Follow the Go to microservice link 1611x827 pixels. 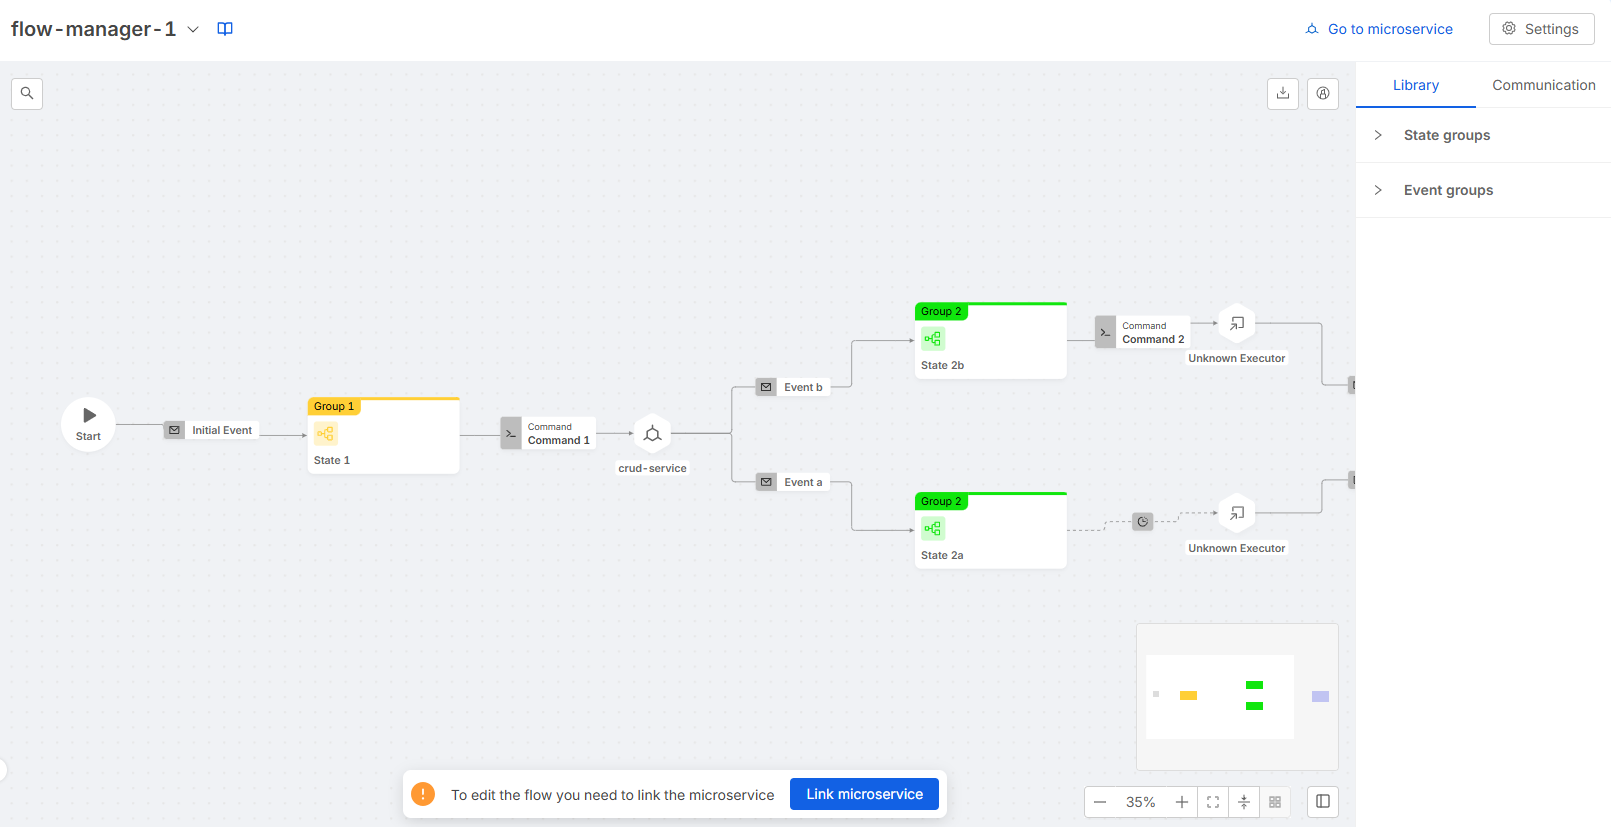pyautogui.click(x=1379, y=29)
